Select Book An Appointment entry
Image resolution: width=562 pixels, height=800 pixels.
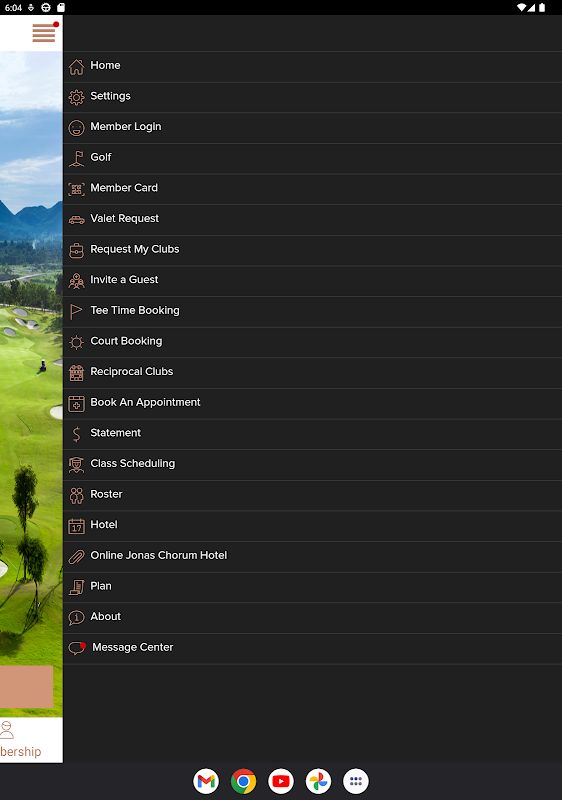[313, 404]
